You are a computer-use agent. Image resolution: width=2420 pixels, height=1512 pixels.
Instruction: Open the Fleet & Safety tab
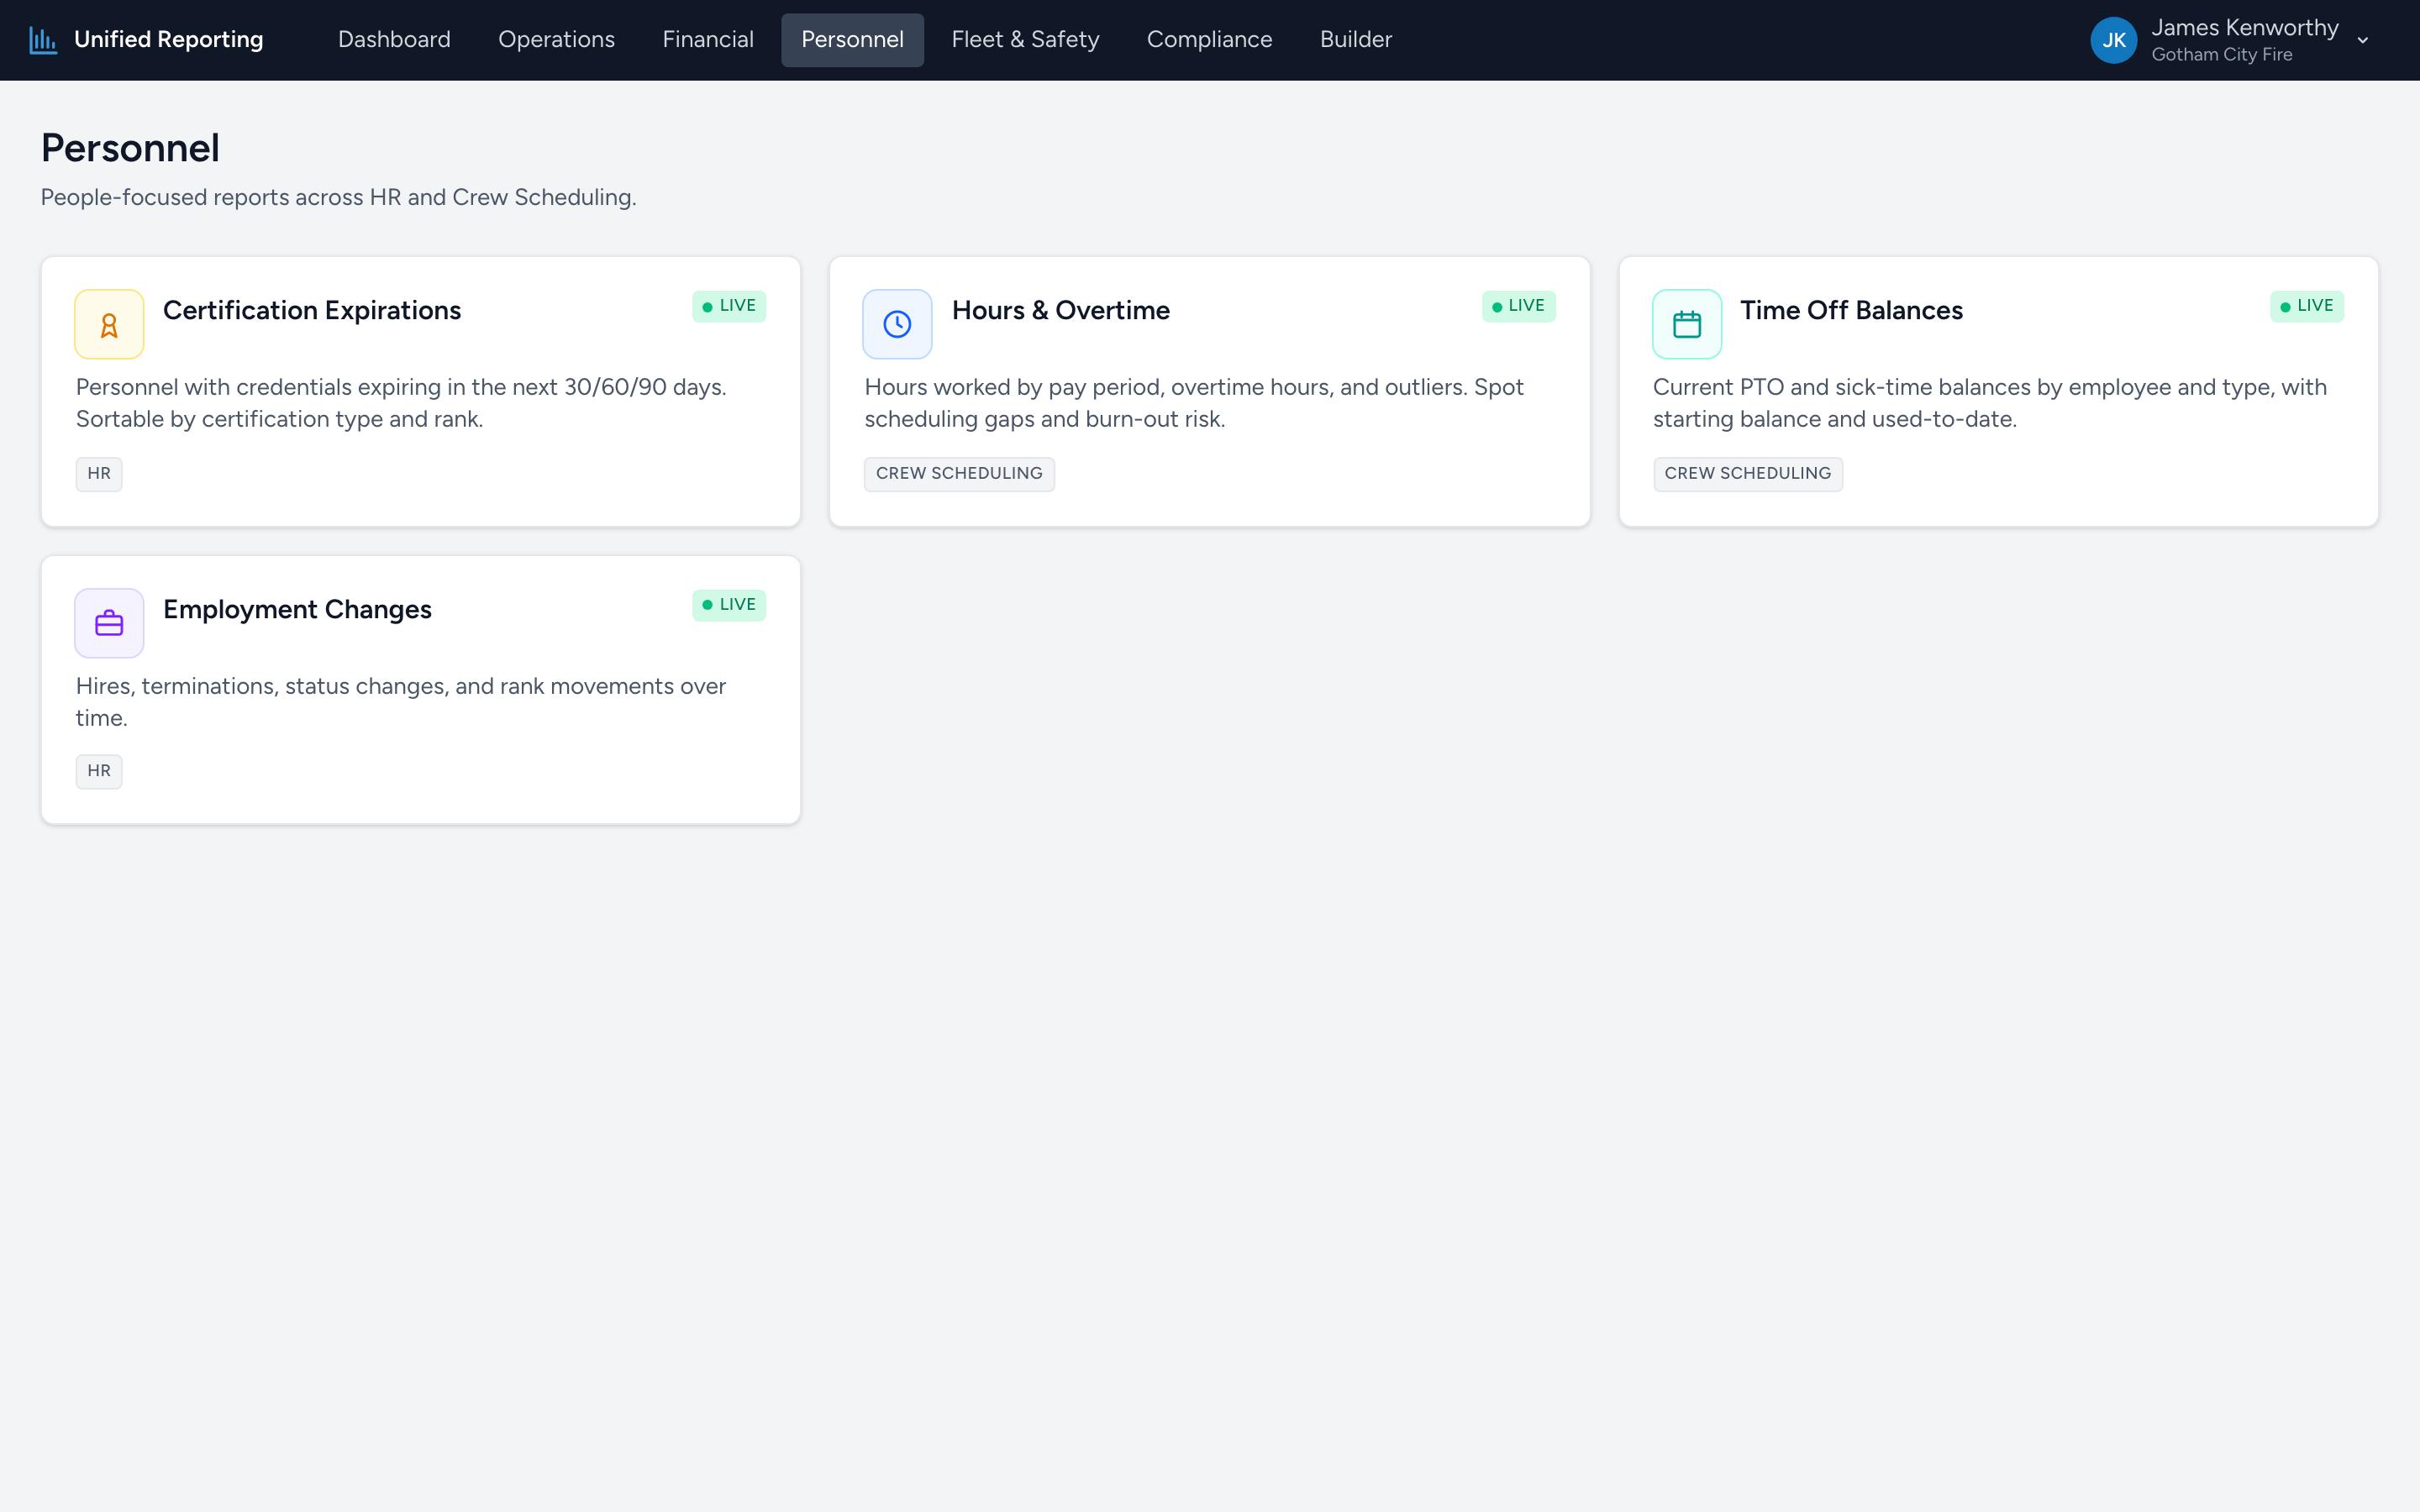point(1025,40)
